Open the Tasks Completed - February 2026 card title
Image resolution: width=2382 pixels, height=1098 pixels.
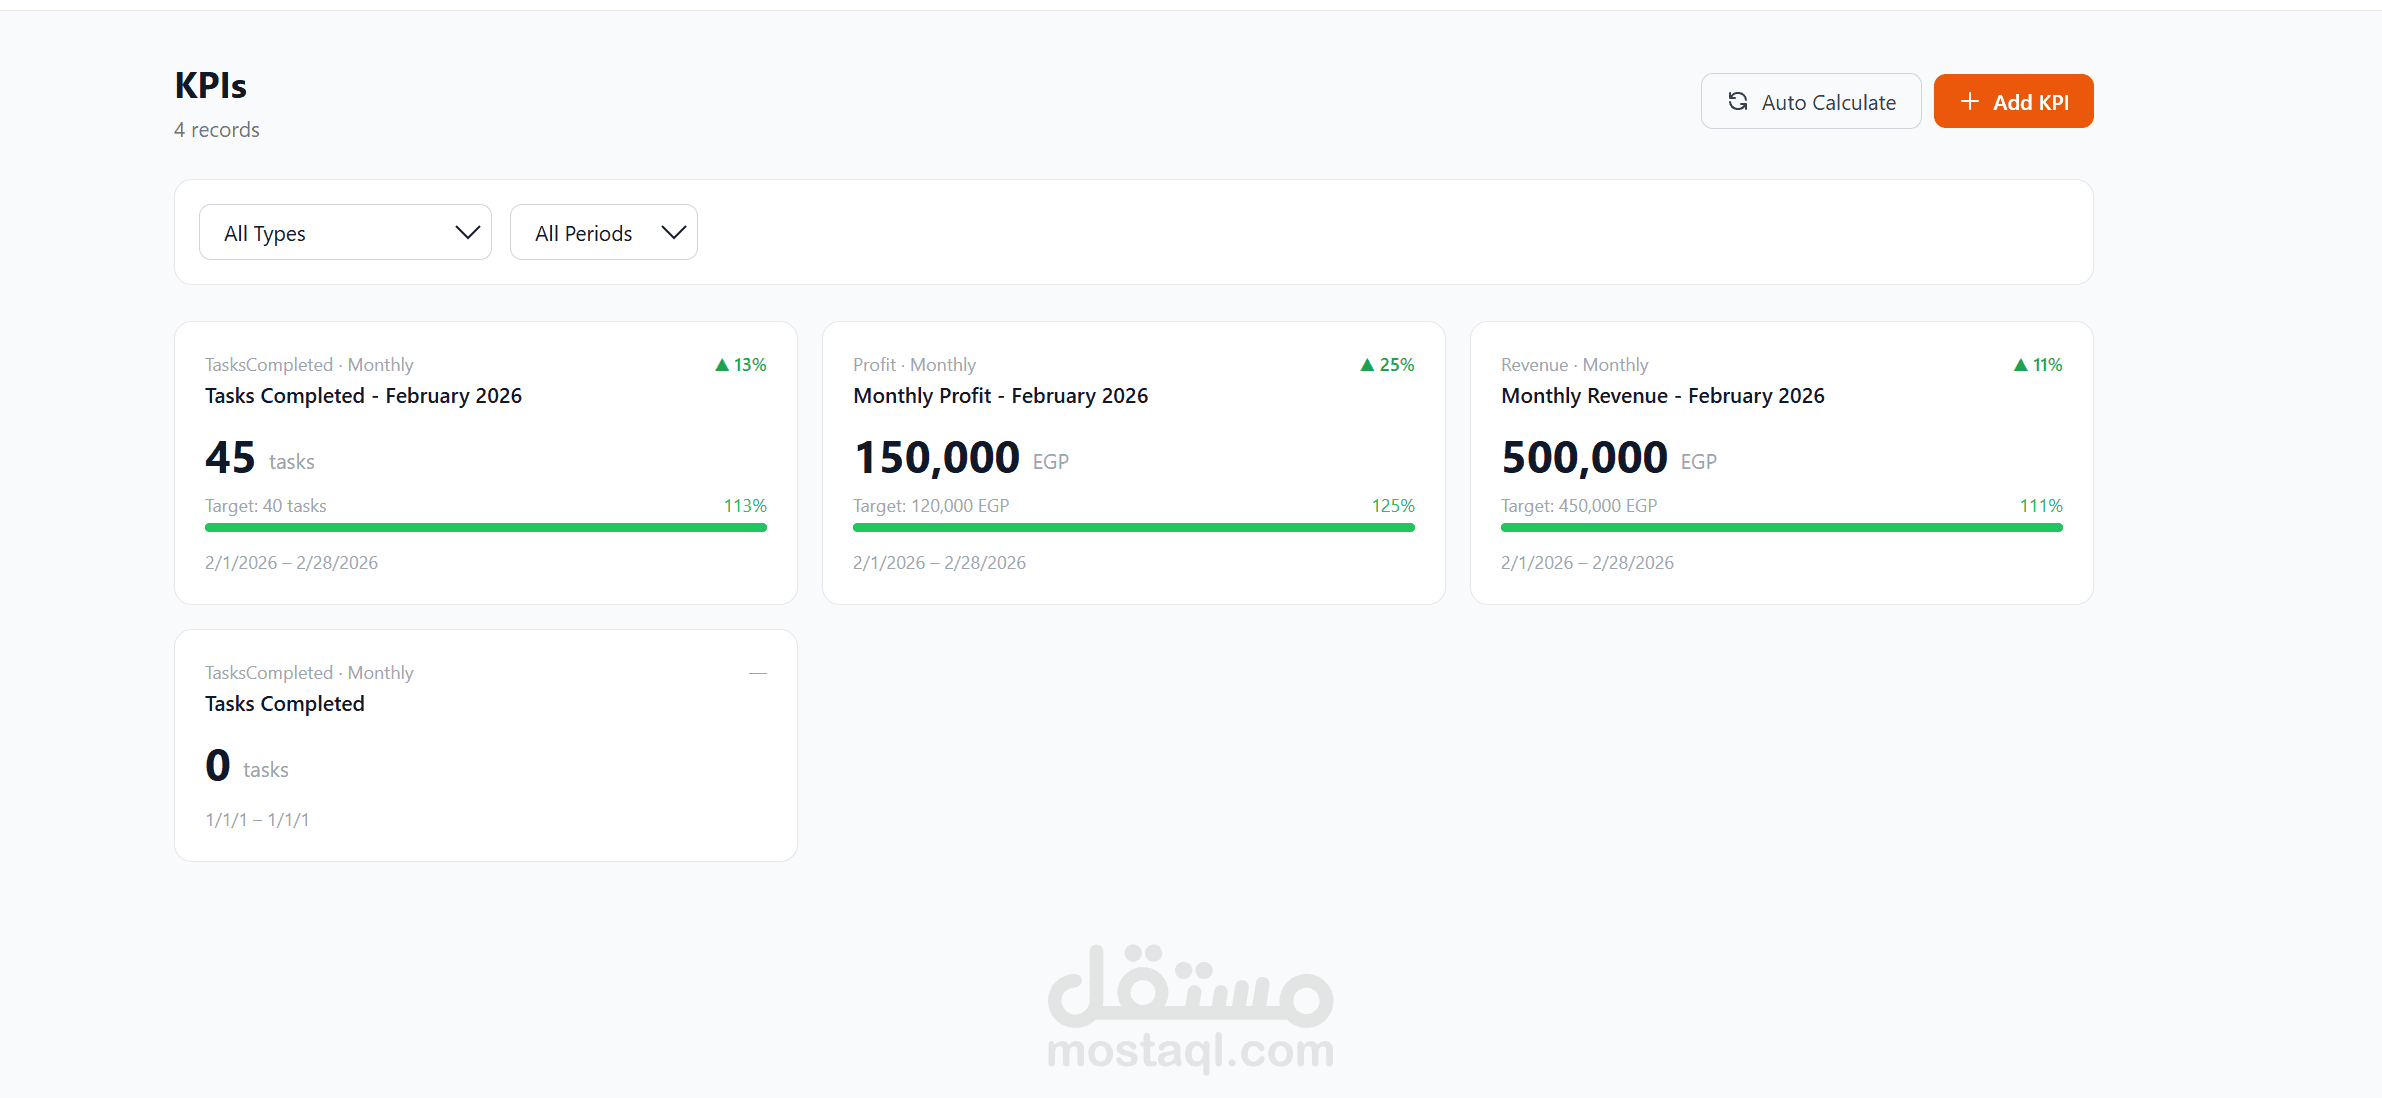coord(363,396)
